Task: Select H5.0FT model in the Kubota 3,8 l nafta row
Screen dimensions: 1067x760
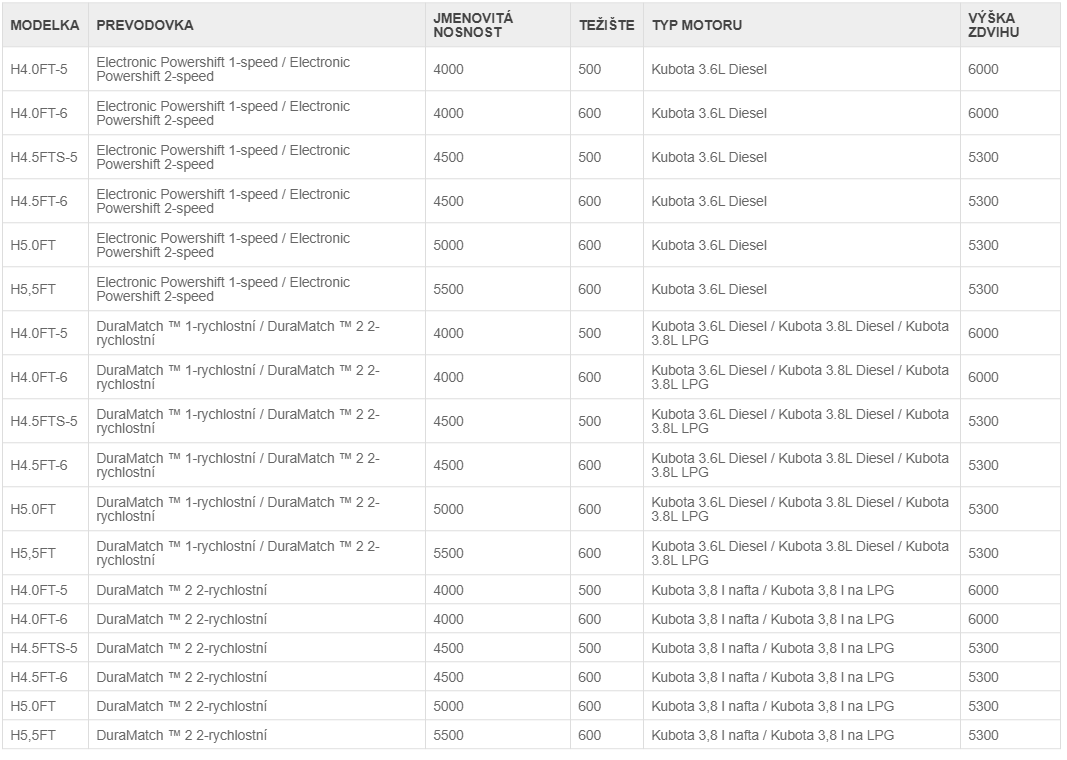Action: pyautogui.click(x=33, y=707)
